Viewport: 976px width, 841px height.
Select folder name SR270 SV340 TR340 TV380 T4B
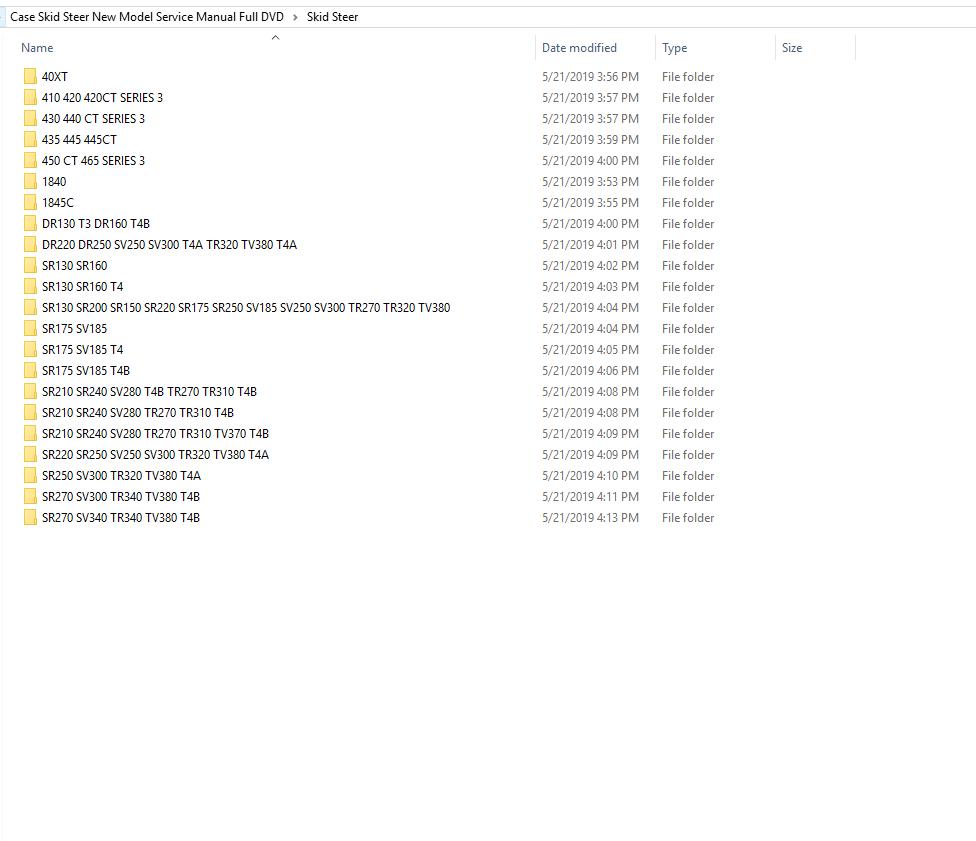[x=121, y=517]
